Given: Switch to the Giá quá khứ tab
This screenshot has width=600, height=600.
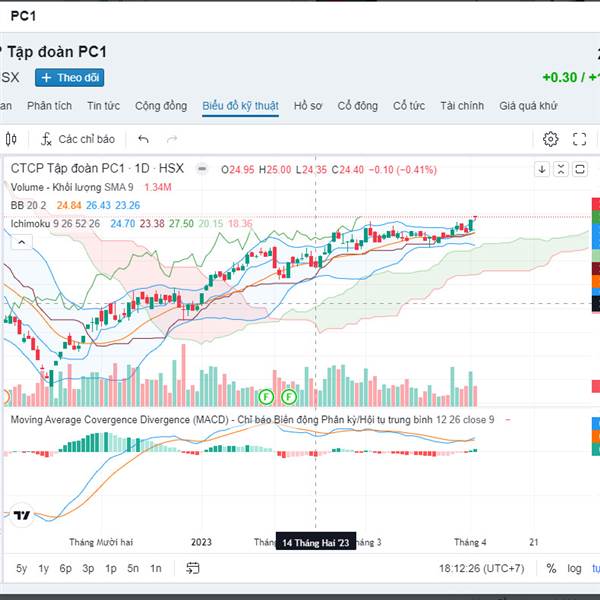Looking at the screenshot, I should pyautogui.click(x=528, y=106).
